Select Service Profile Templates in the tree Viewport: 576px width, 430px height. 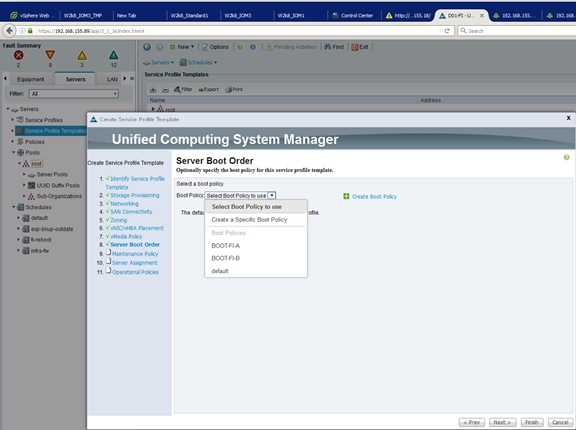[x=51, y=131]
